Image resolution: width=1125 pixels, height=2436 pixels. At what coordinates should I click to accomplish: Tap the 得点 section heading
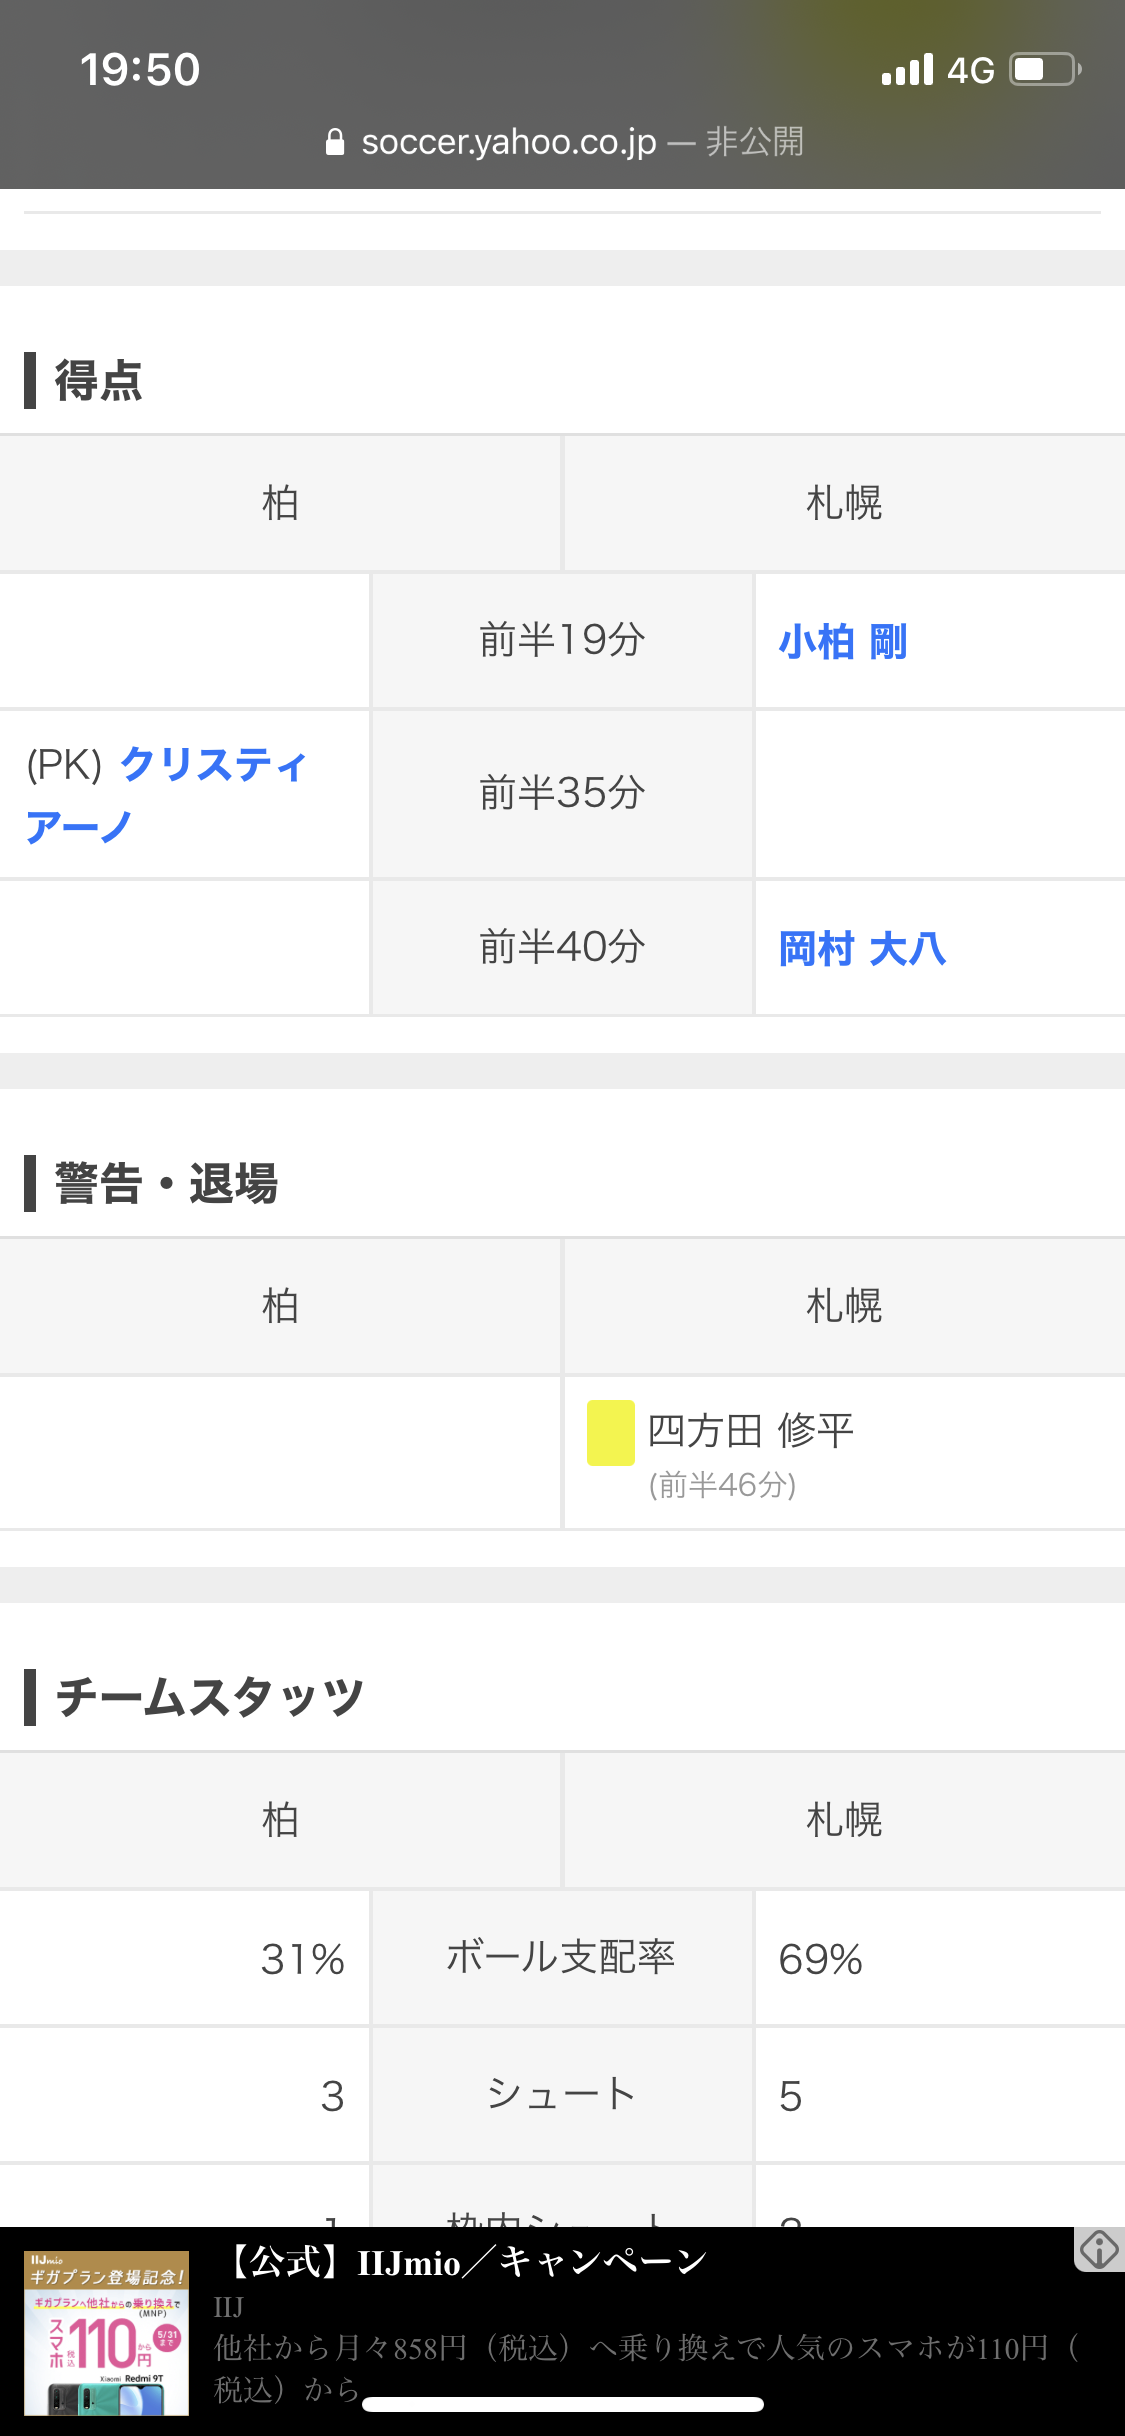coord(98,381)
